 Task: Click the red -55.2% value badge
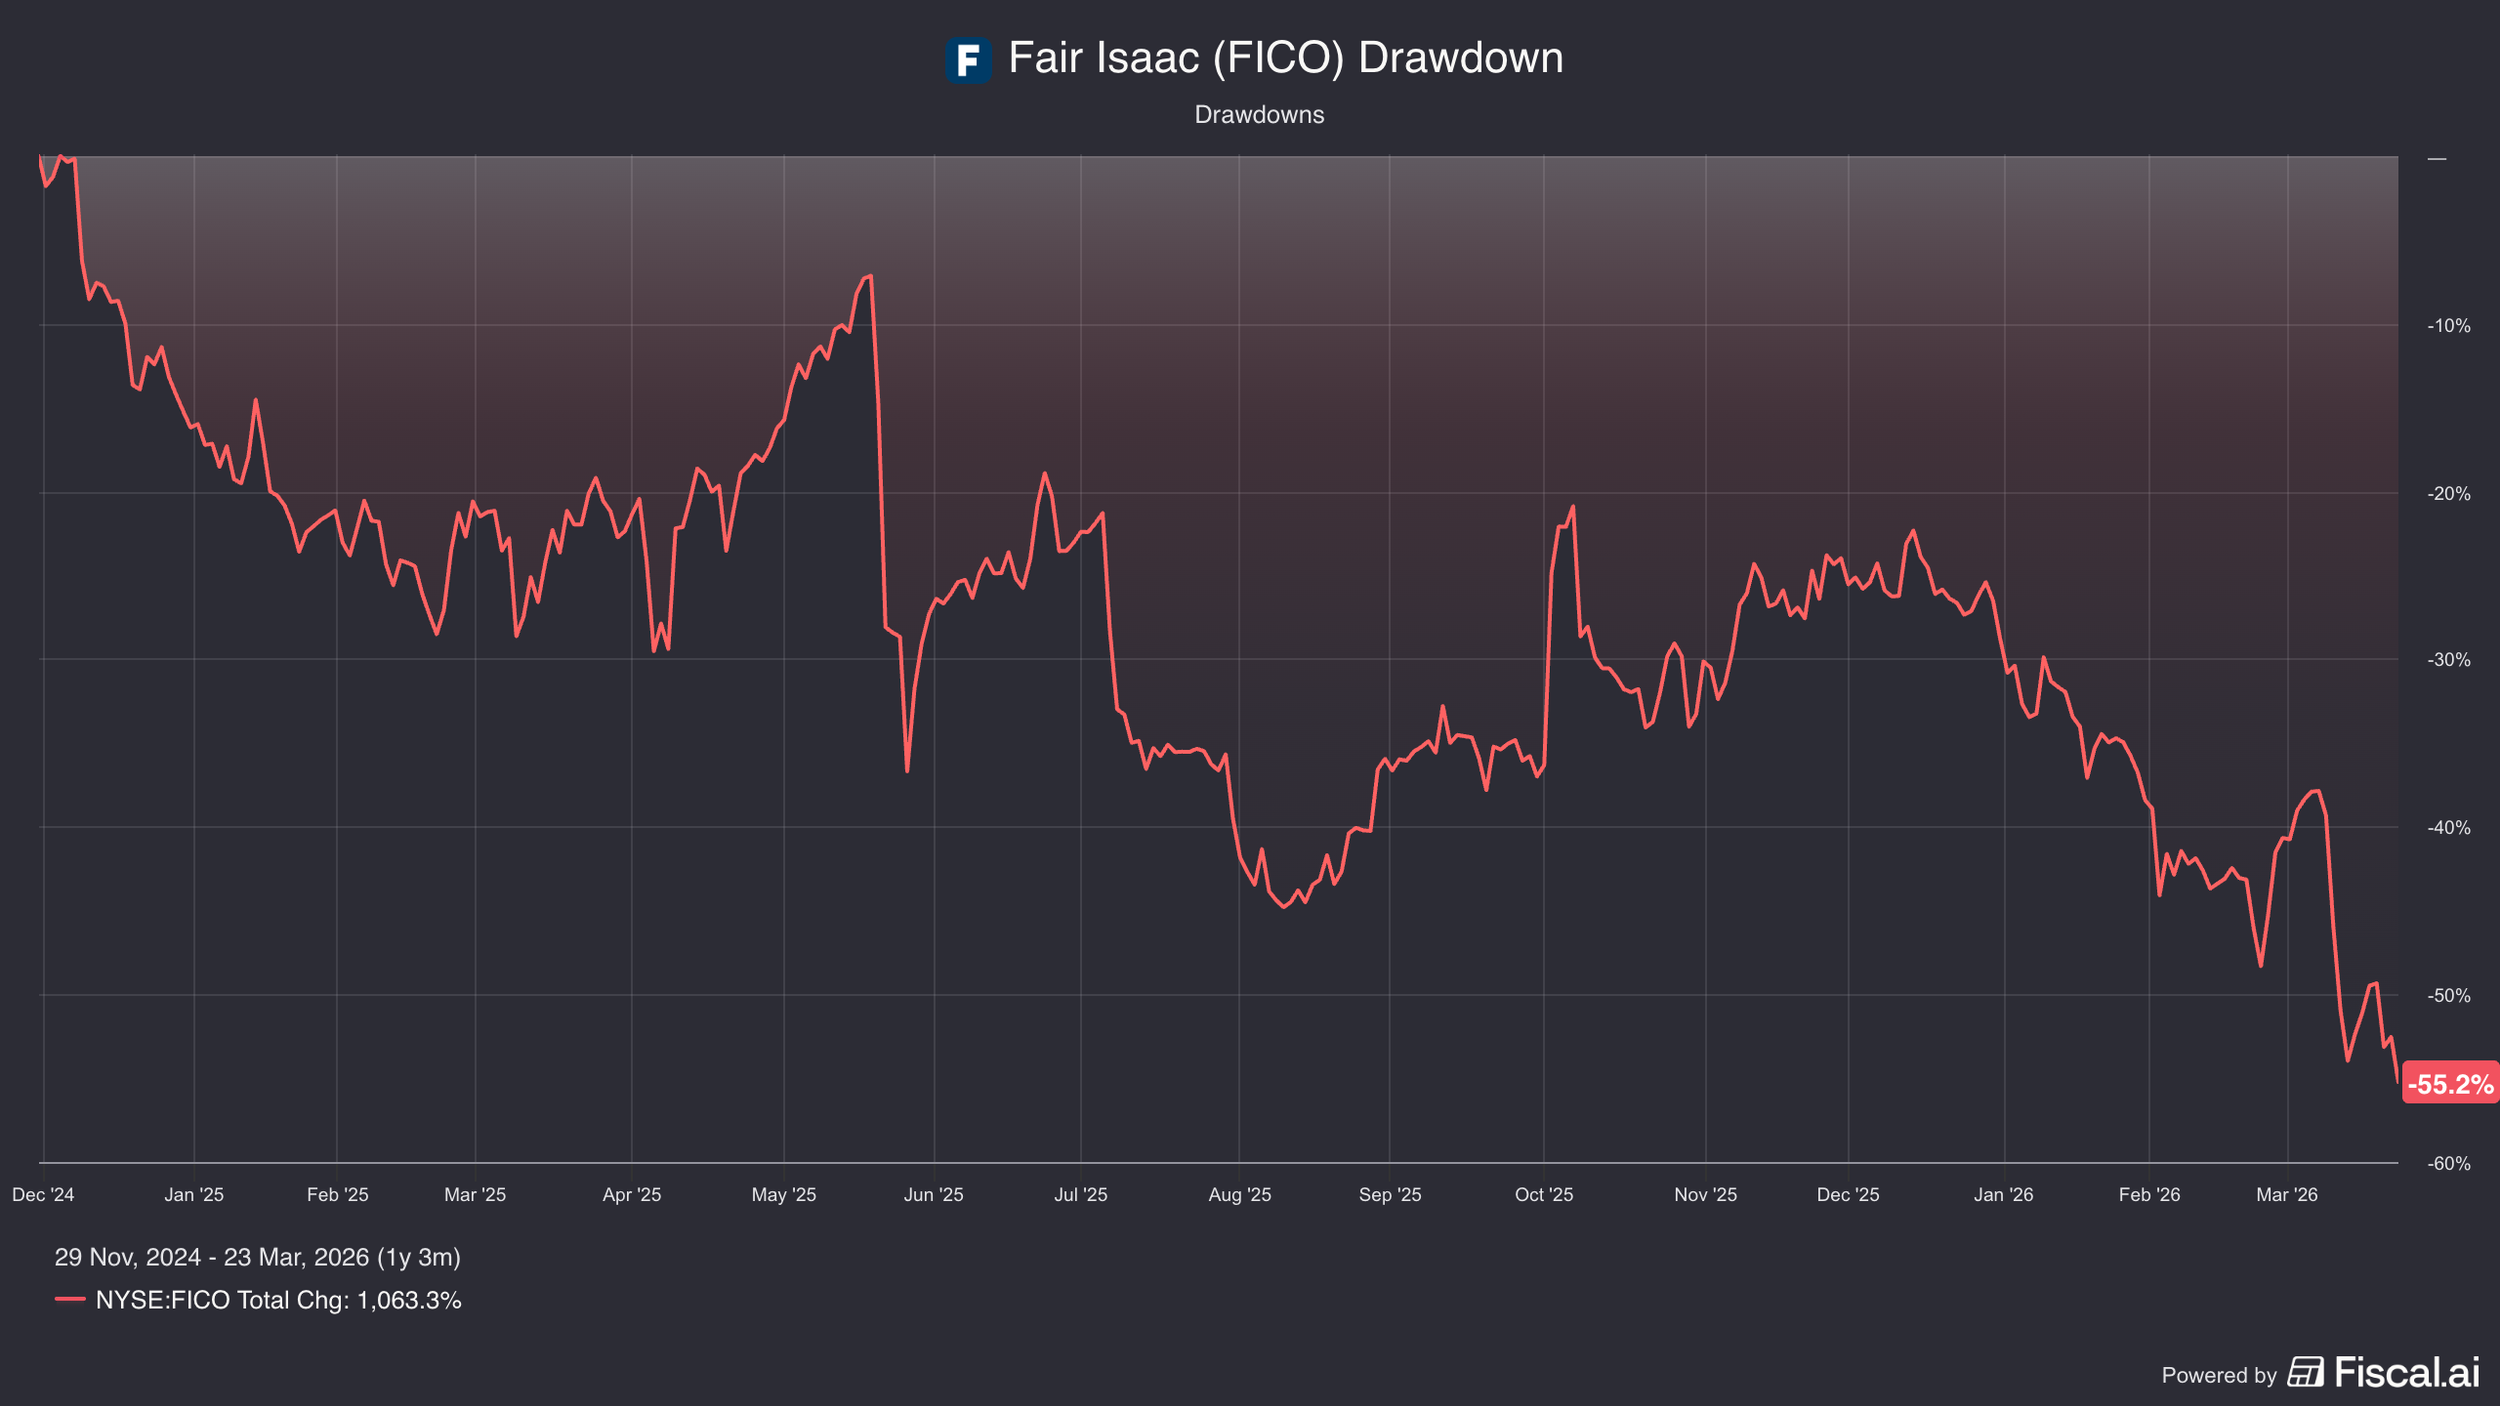(2449, 1084)
